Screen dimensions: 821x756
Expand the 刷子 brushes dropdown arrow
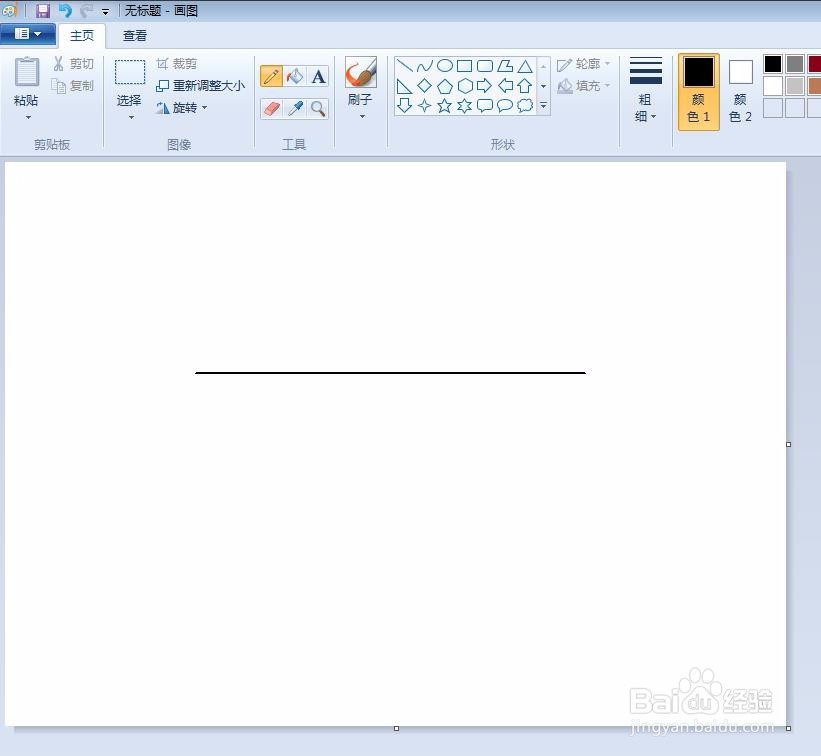362,117
